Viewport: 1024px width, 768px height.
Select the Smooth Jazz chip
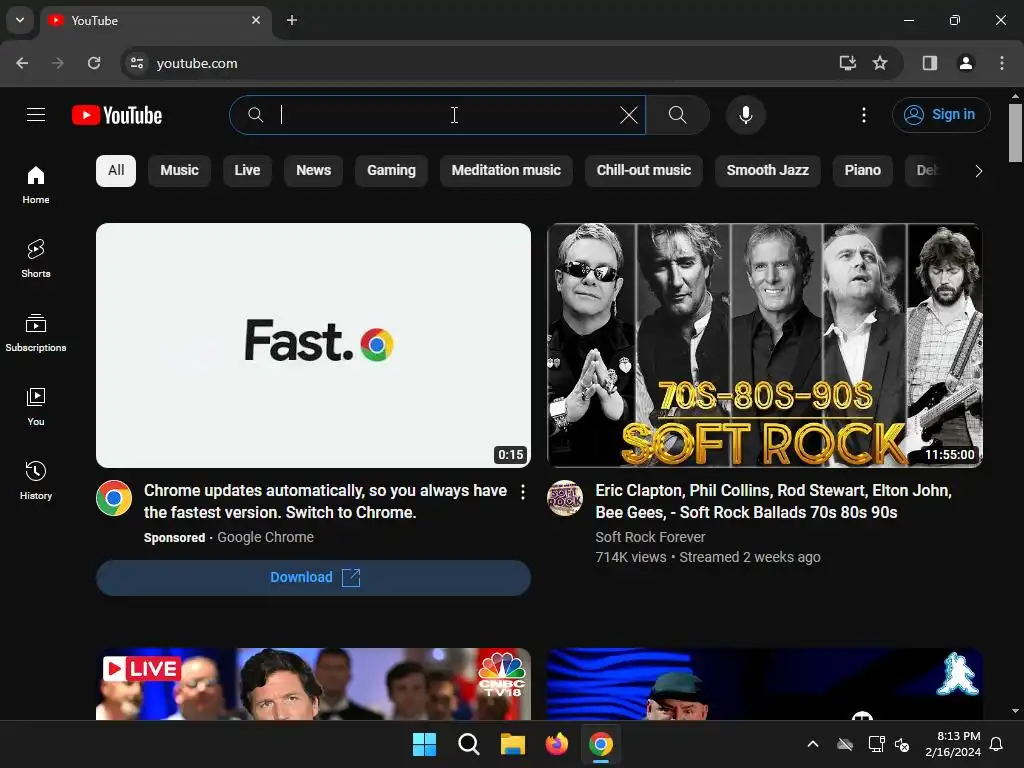[x=768, y=170]
